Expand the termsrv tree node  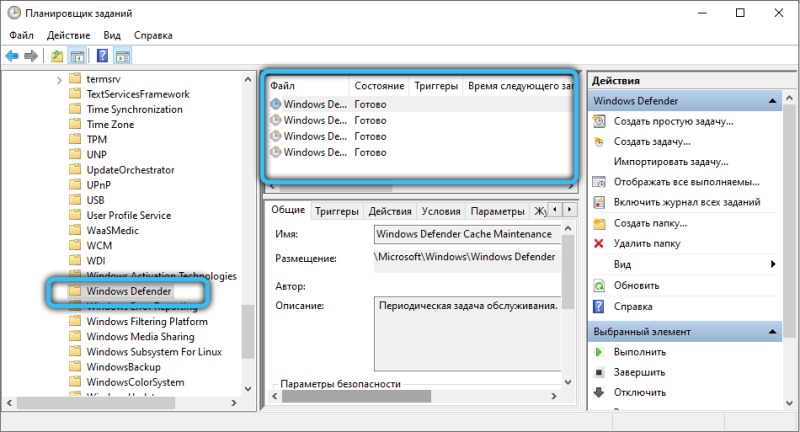pyautogui.click(x=59, y=80)
